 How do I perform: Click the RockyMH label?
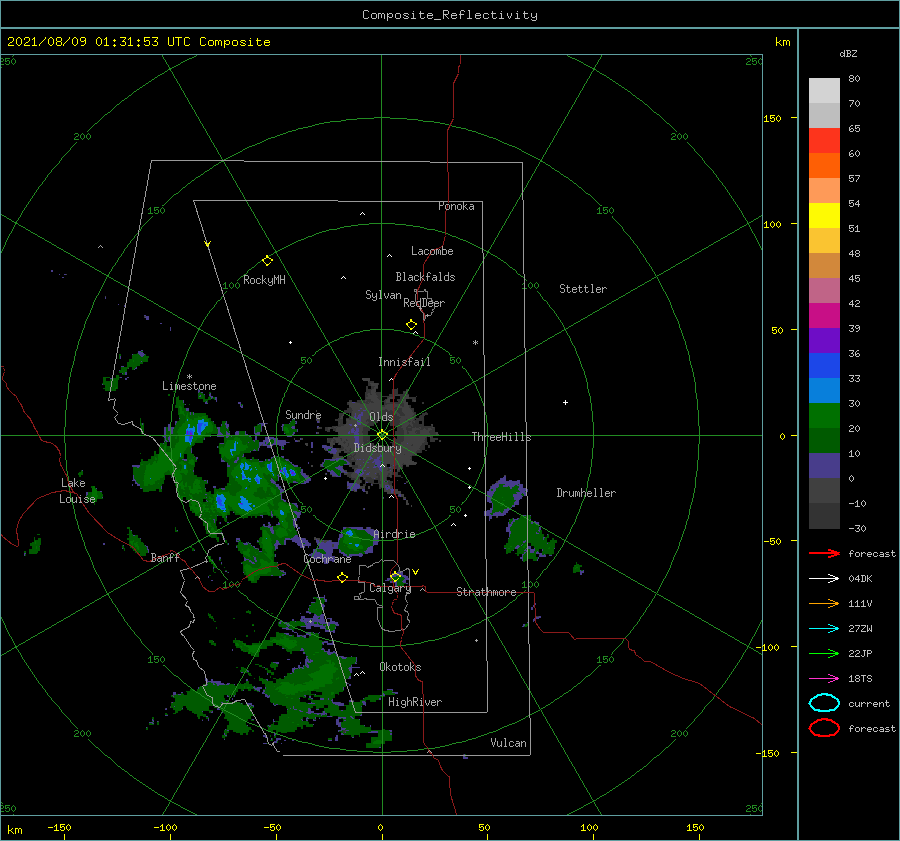[264, 280]
